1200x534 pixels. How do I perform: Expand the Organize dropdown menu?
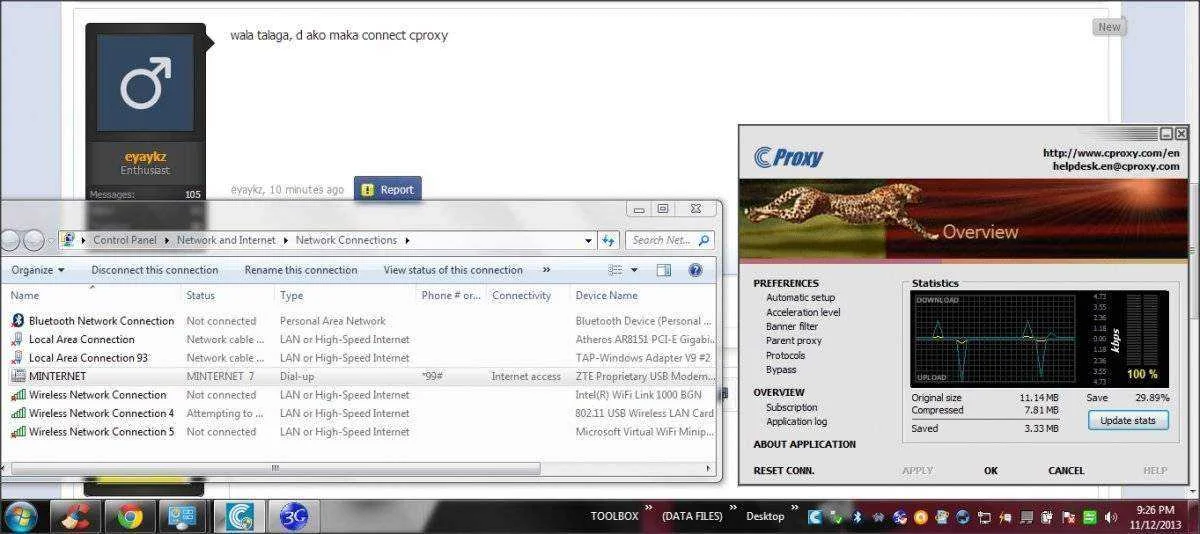click(x=38, y=270)
